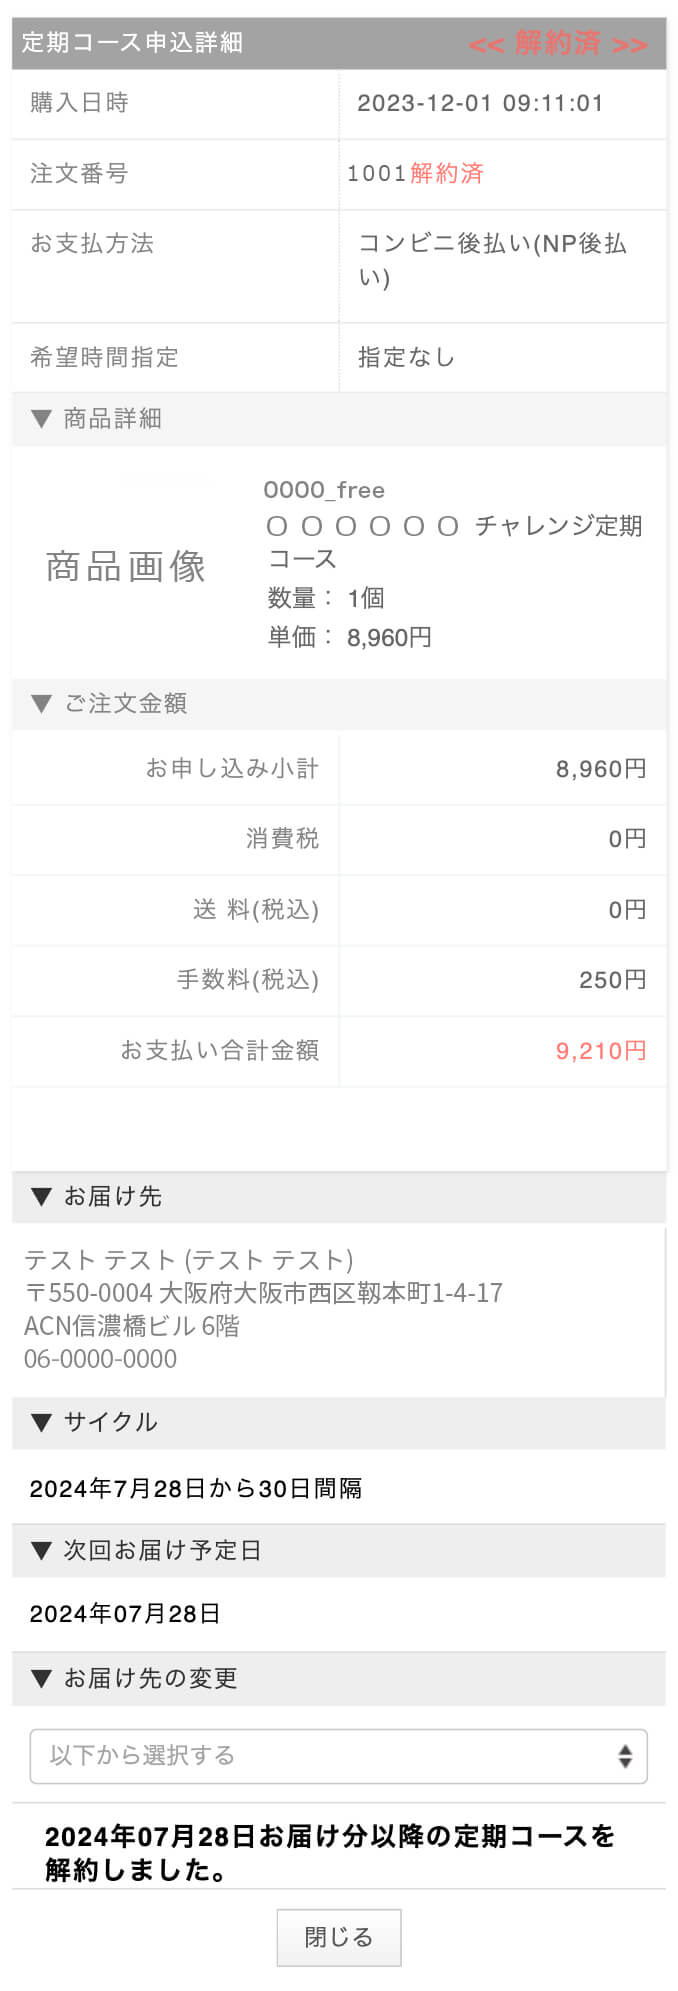Click the triangle icon beside ご注文金額
Viewport: 678px width, 1991px height.
click(41, 704)
